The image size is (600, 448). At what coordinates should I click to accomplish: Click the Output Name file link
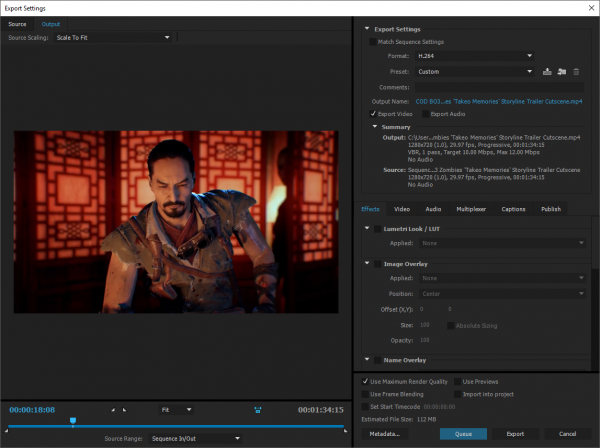click(499, 101)
